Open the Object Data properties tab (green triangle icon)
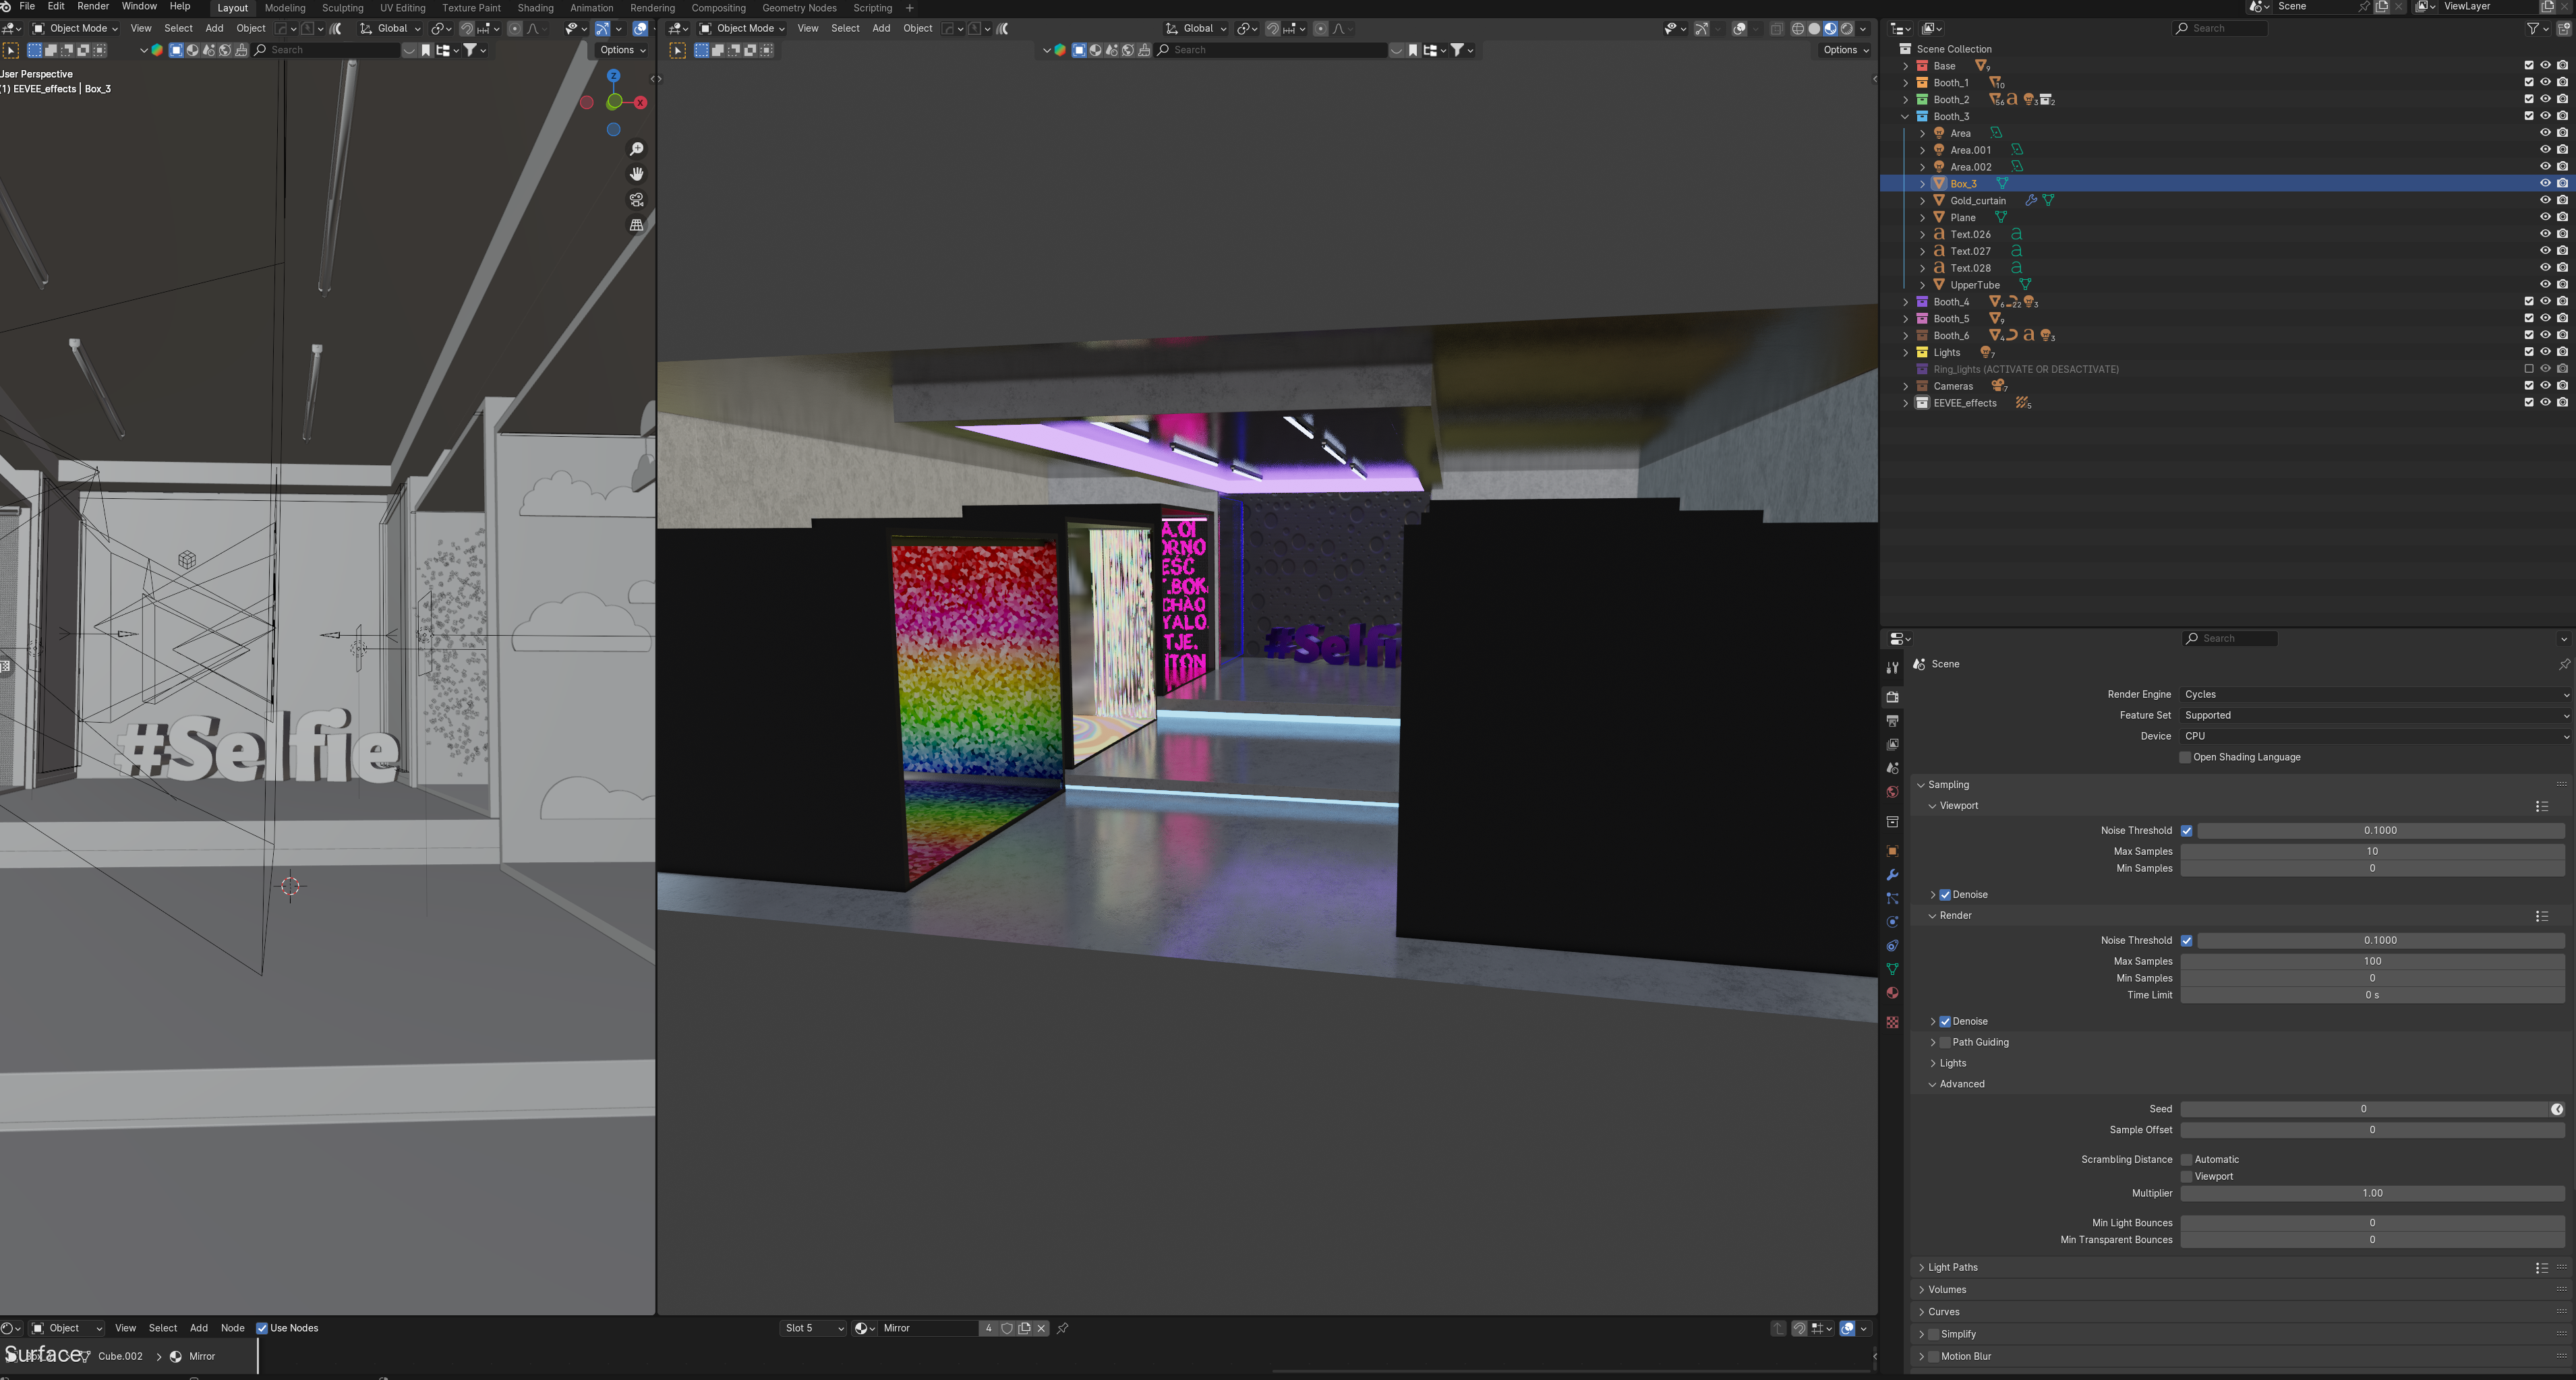This screenshot has width=2576, height=1380. click(1892, 969)
